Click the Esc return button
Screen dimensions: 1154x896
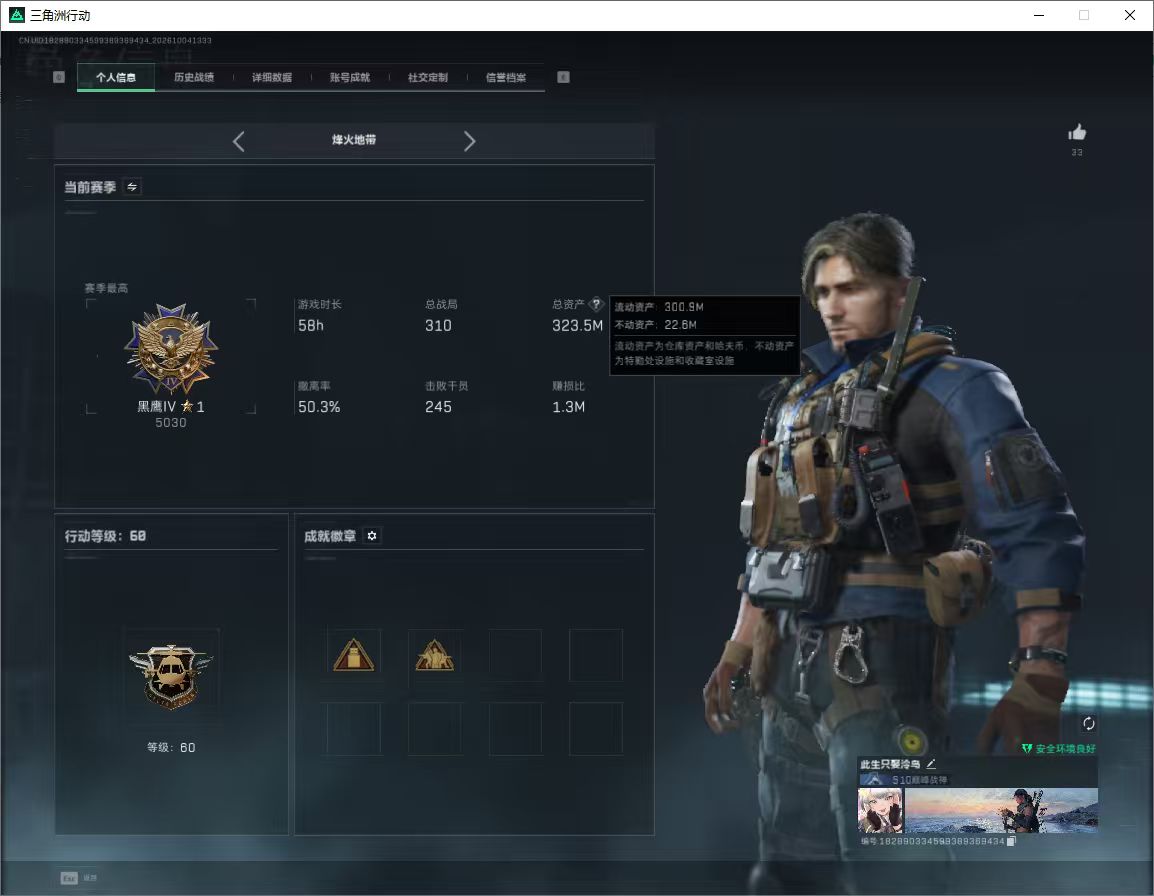79,878
